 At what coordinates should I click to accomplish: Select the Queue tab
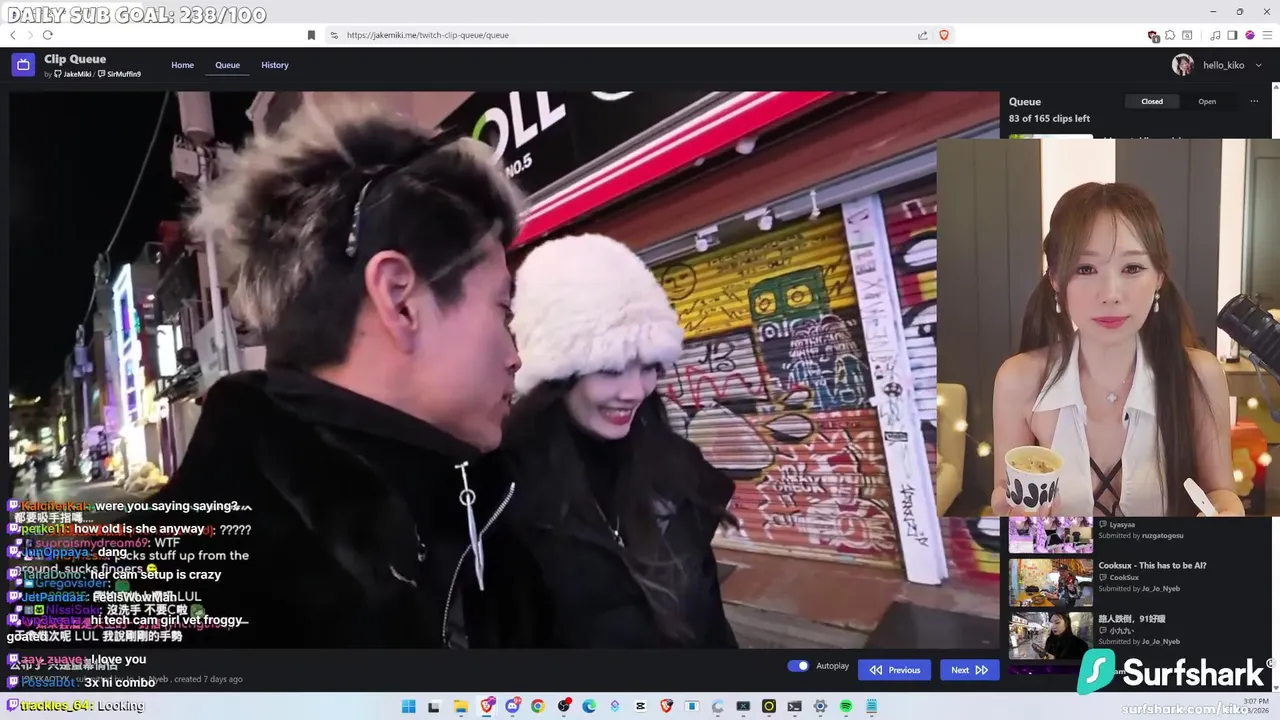click(x=228, y=65)
